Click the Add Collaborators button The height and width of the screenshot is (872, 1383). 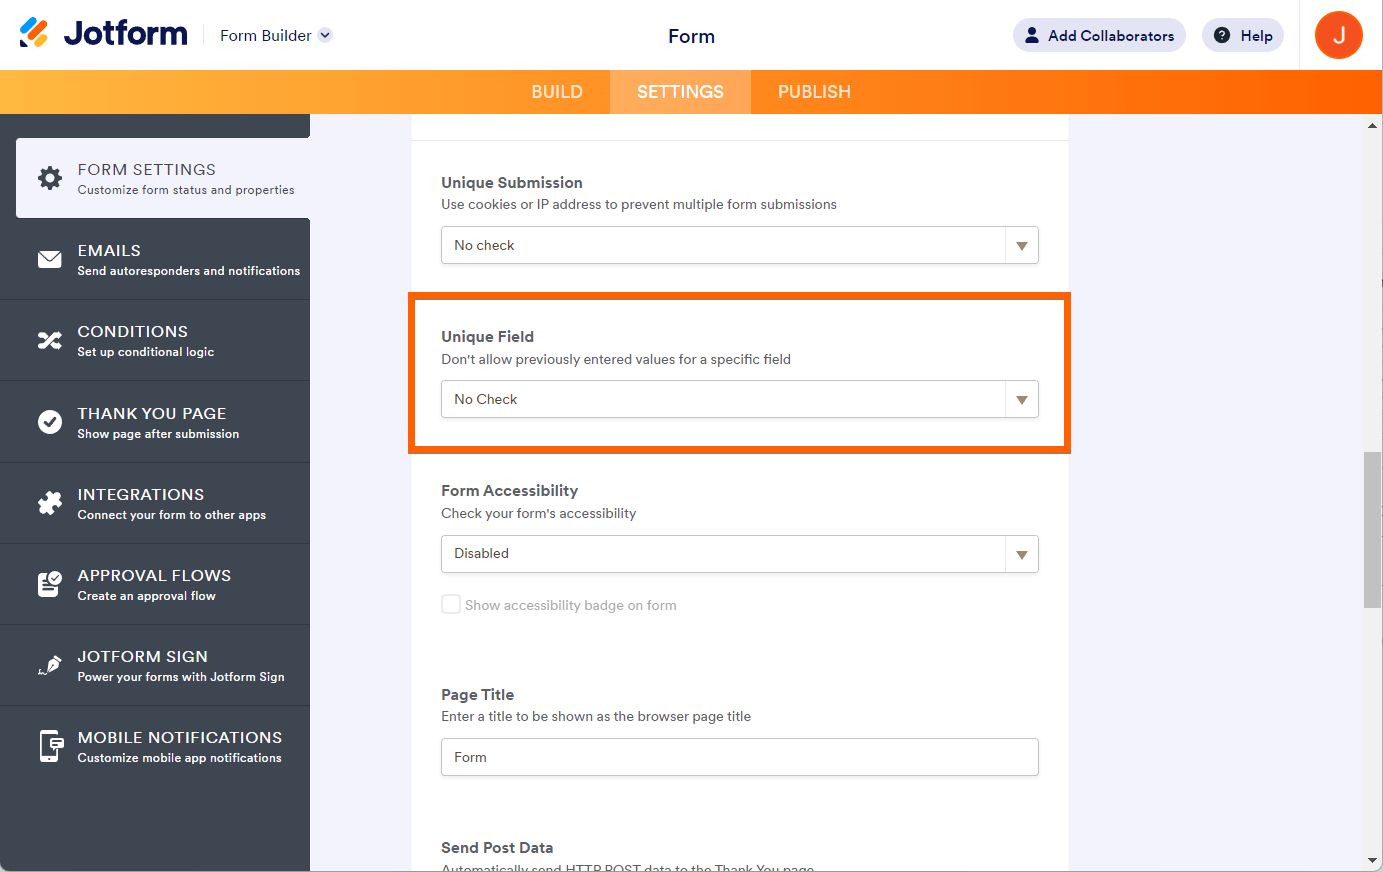[1099, 35]
